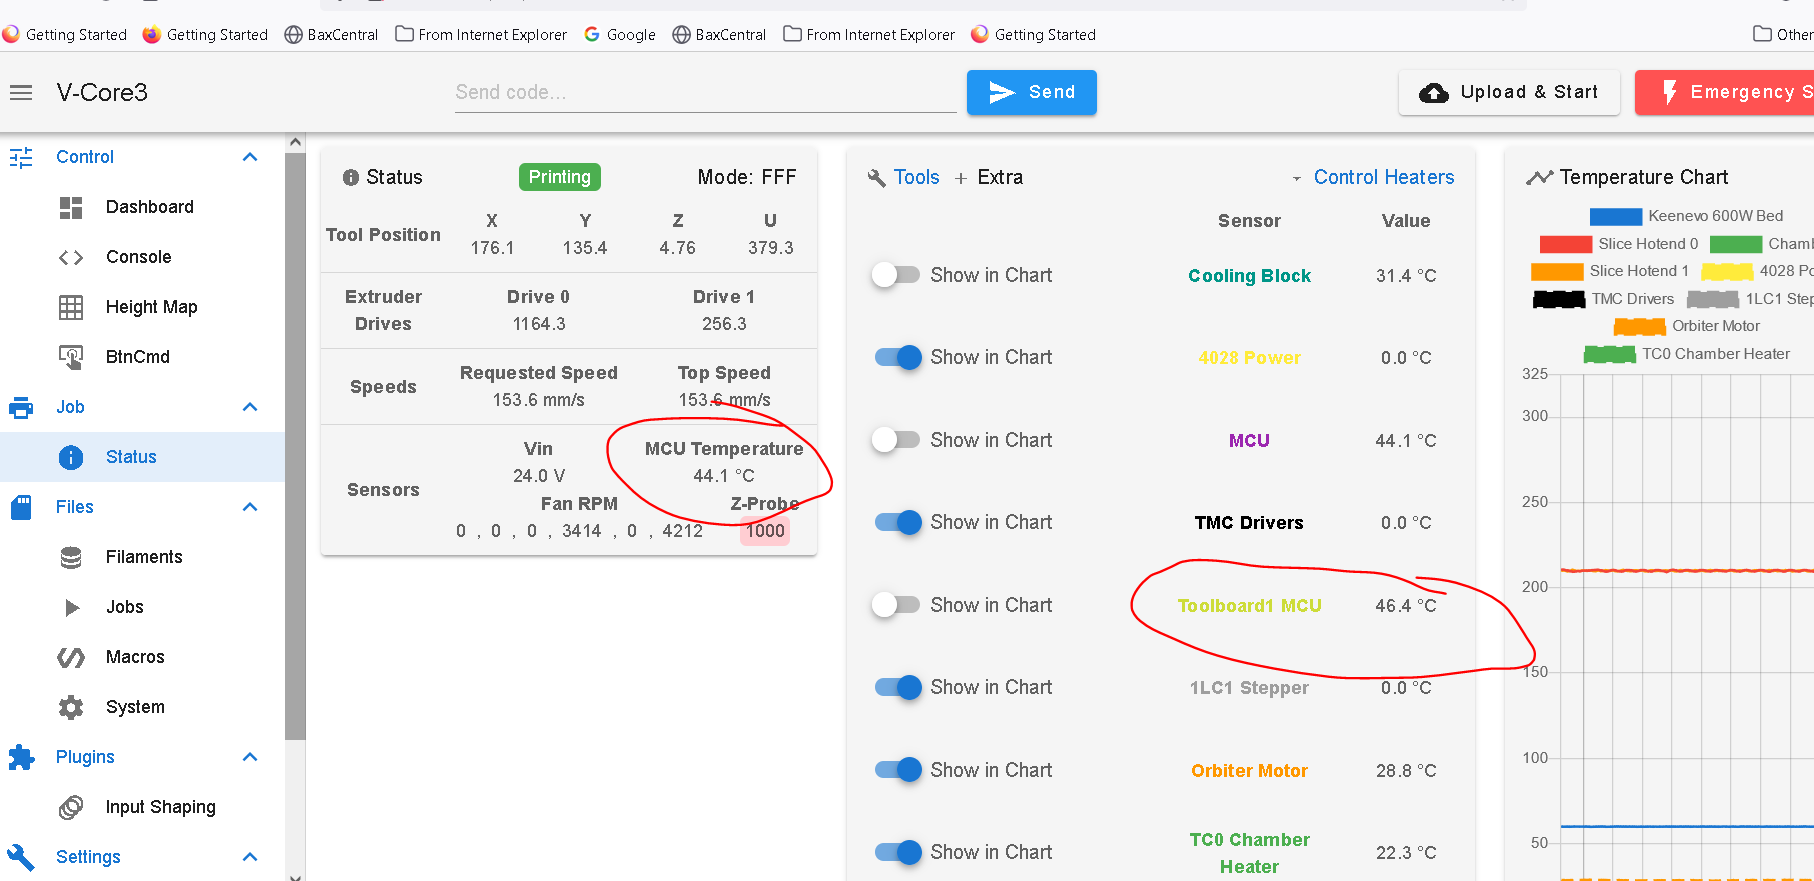Collapse the Job section chevron
The image size is (1814, 881).
250,407
